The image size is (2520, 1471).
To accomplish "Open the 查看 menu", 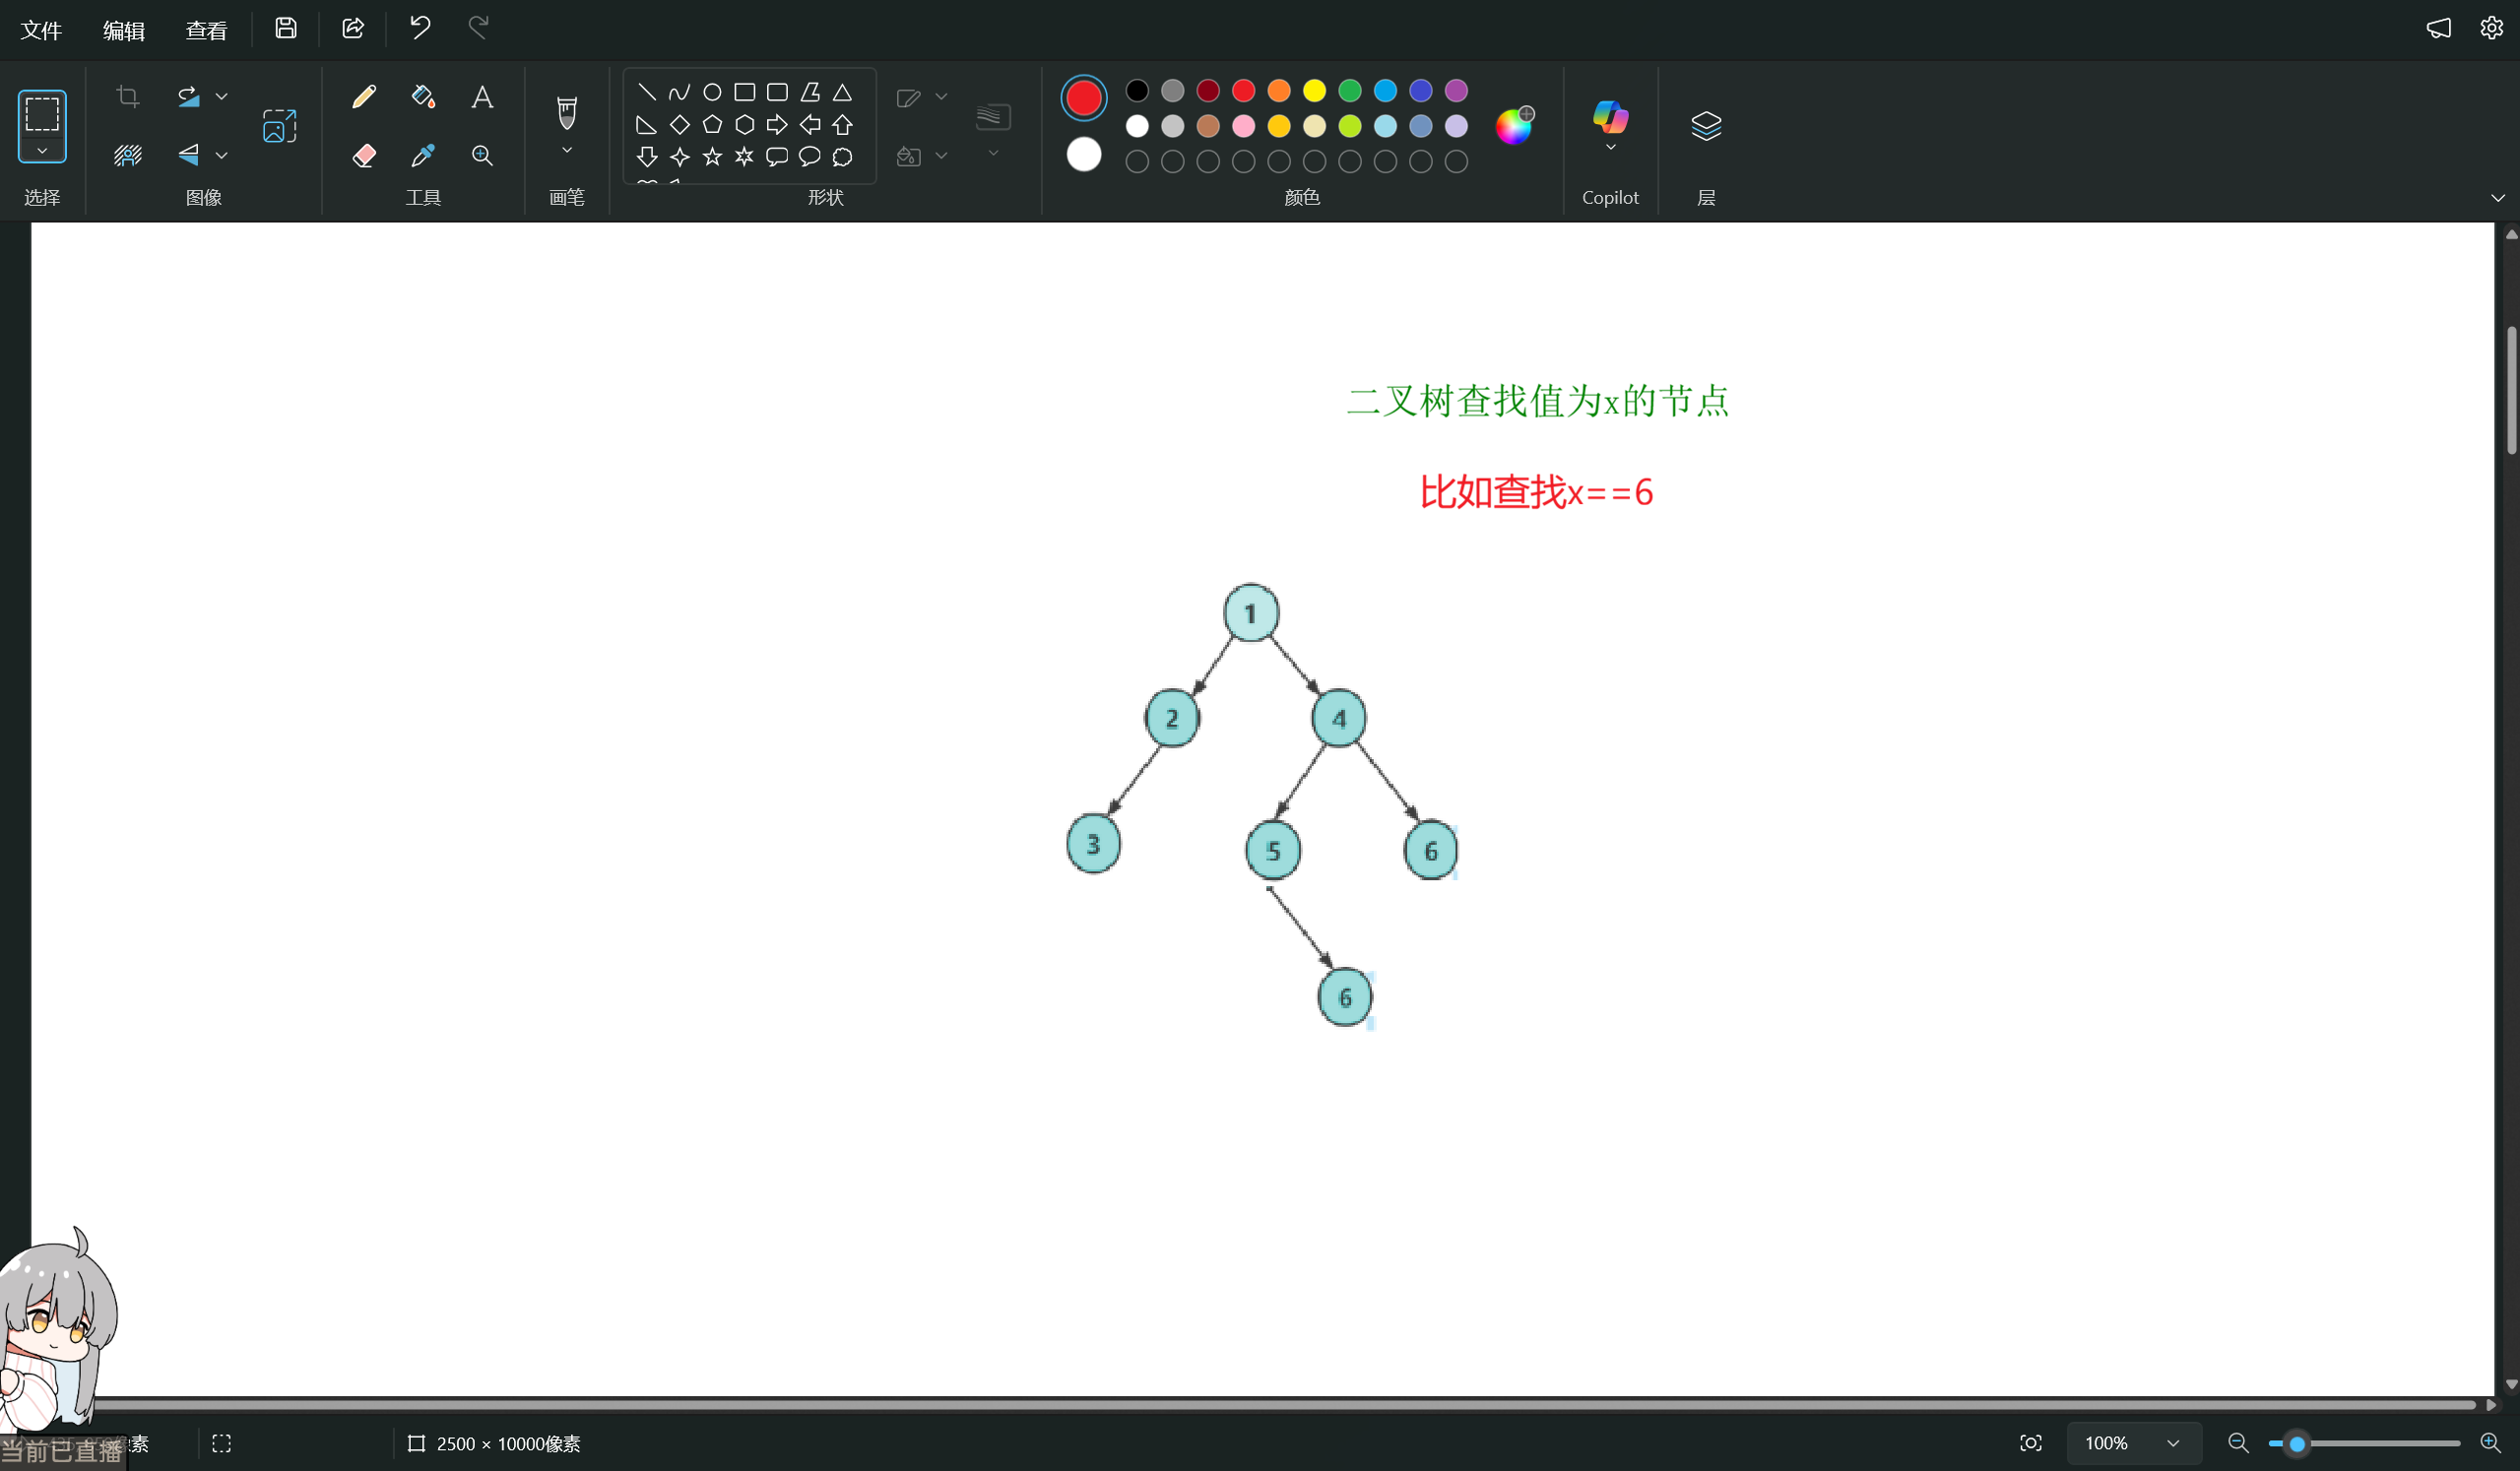I will coord(206,30).
